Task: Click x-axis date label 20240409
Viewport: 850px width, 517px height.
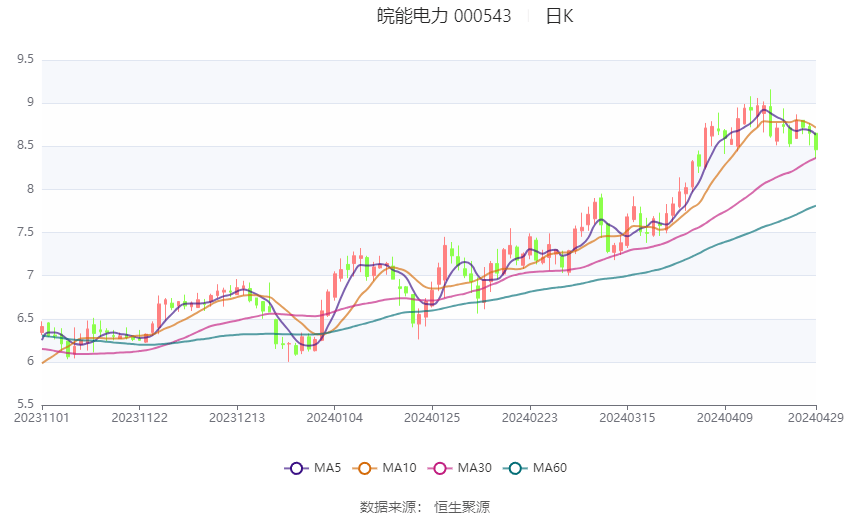Action: (725, 418)
